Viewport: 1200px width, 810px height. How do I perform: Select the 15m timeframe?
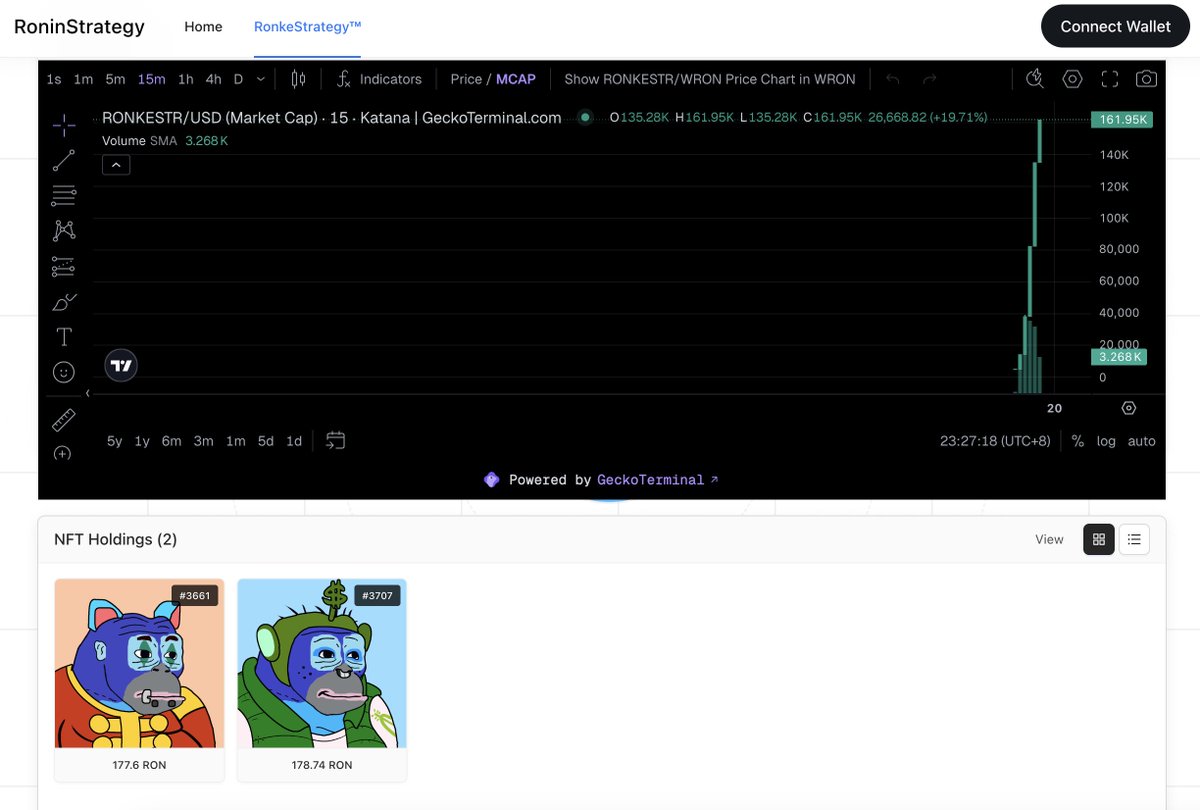pos(152,79)
